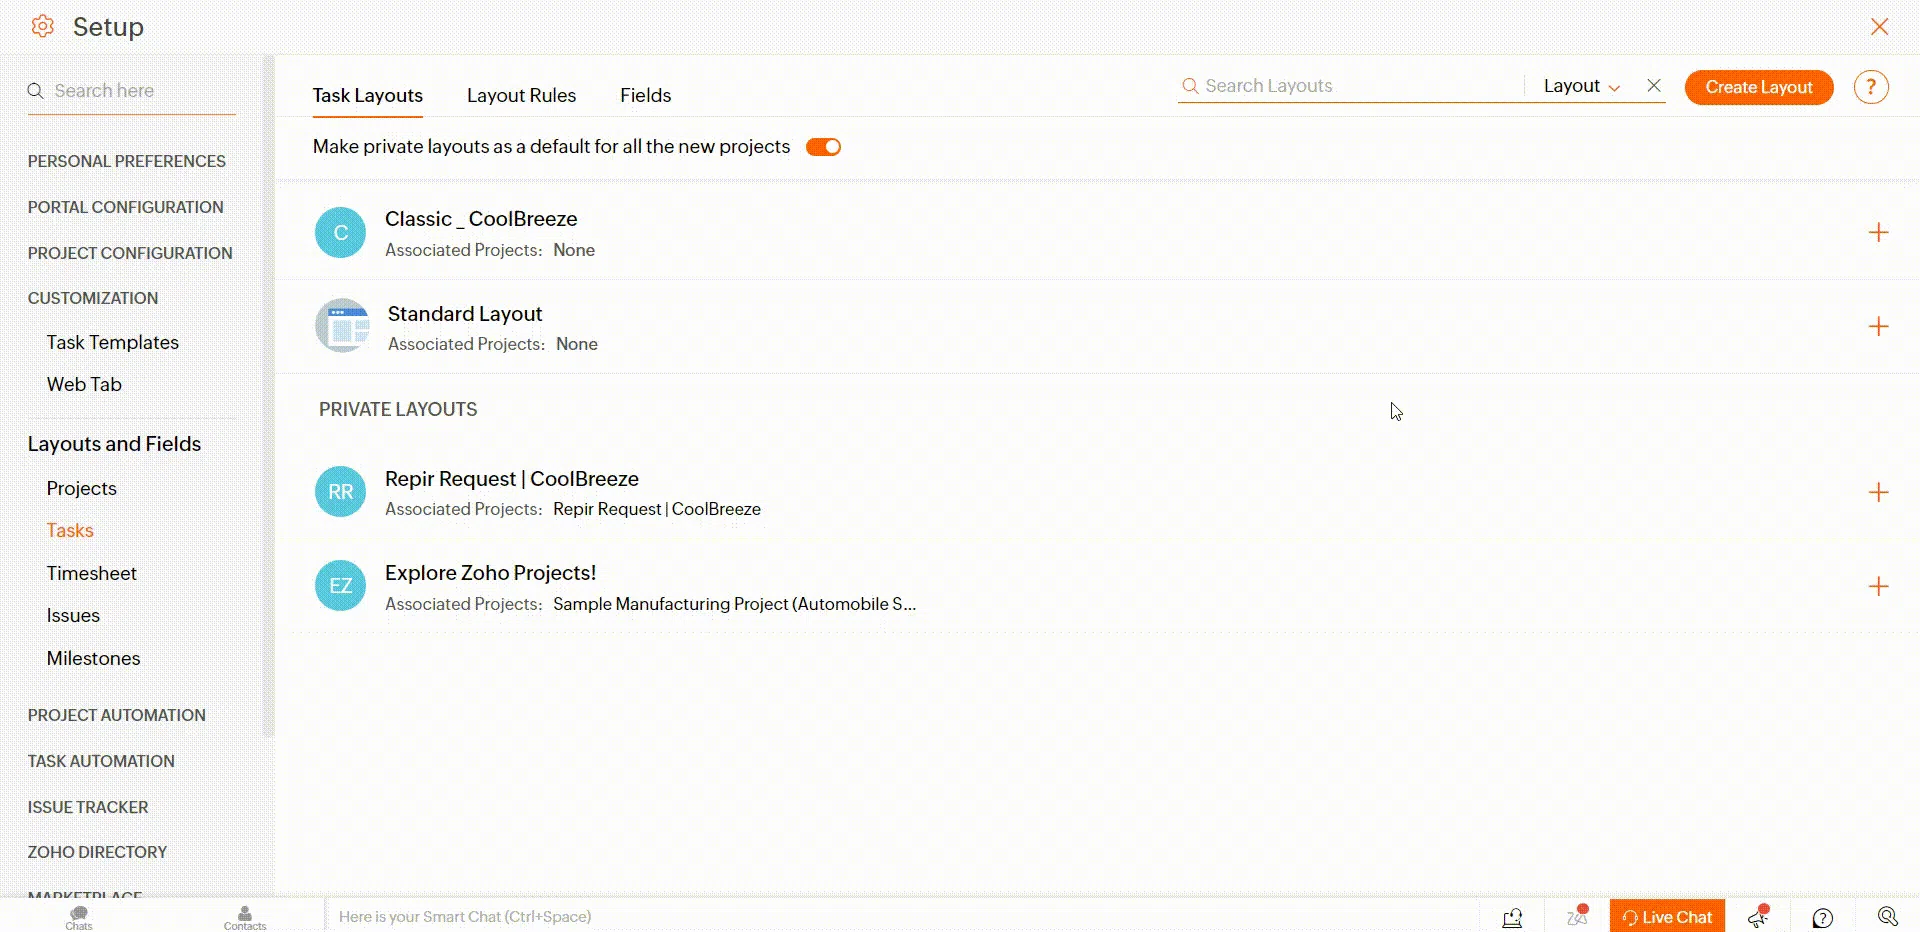Click the Standard Layout thumbnail icon
Image resolution: width=1920 pixels, height=932 pixels.
point(342,326)
